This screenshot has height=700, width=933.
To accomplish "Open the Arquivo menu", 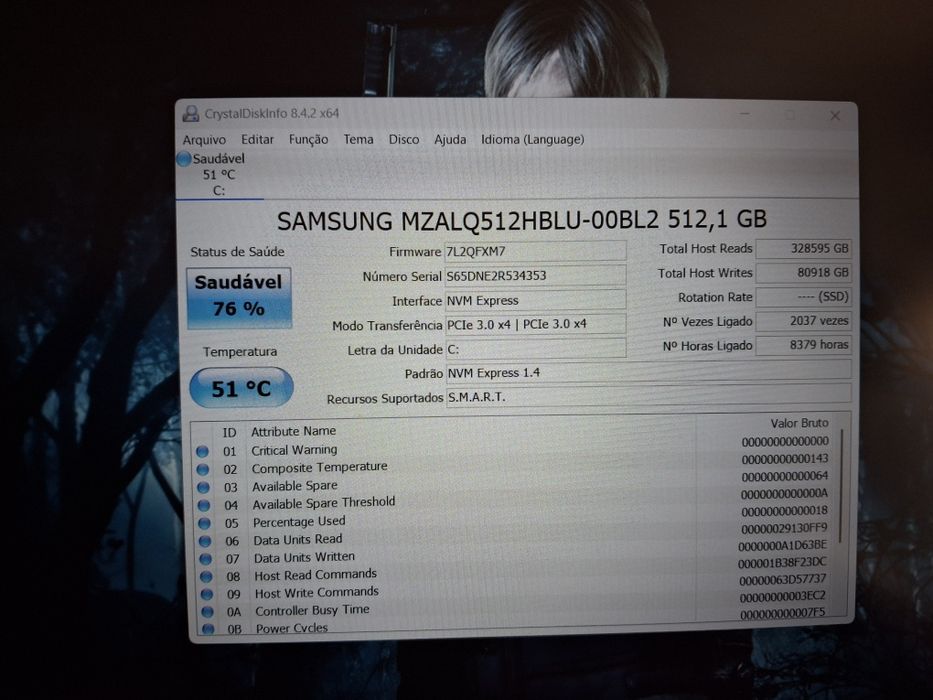I will (204, 140).
